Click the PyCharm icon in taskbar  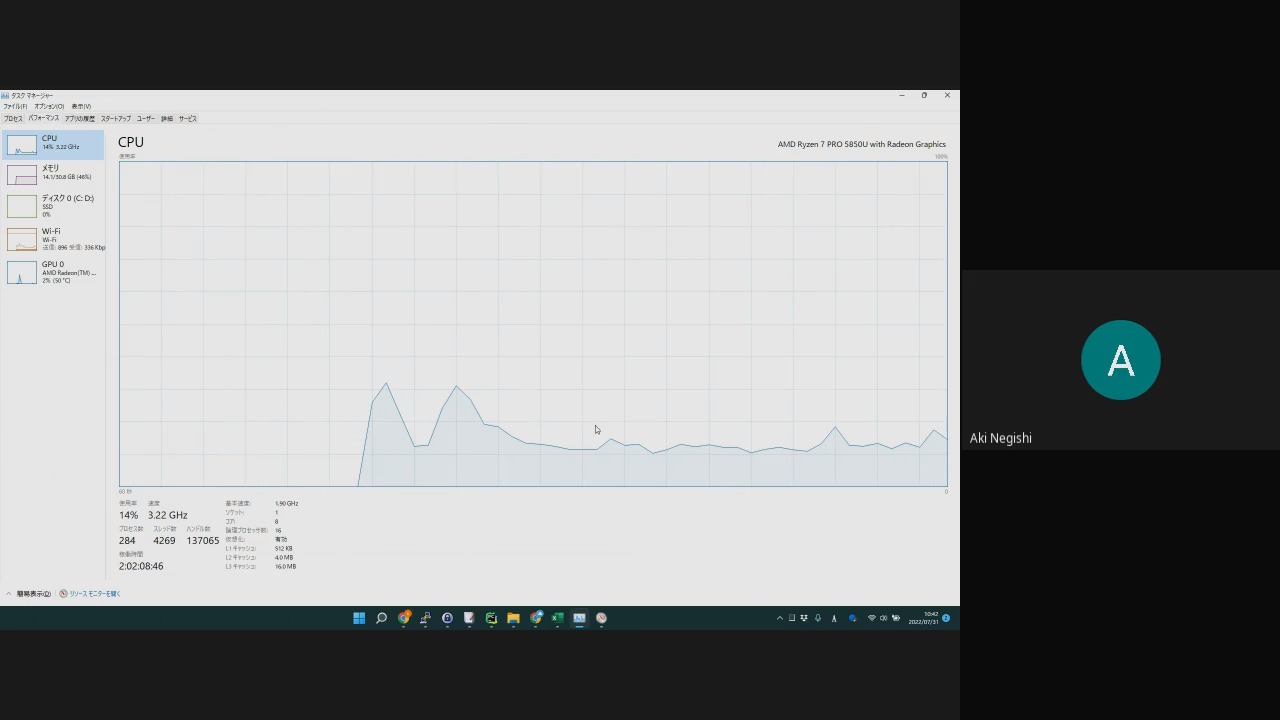point(491,618)
